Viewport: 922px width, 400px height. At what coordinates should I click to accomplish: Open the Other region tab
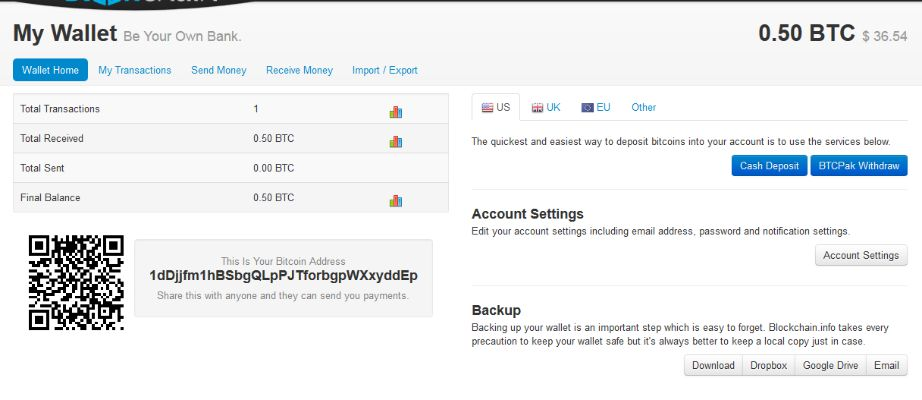click(x=644, y=107)
